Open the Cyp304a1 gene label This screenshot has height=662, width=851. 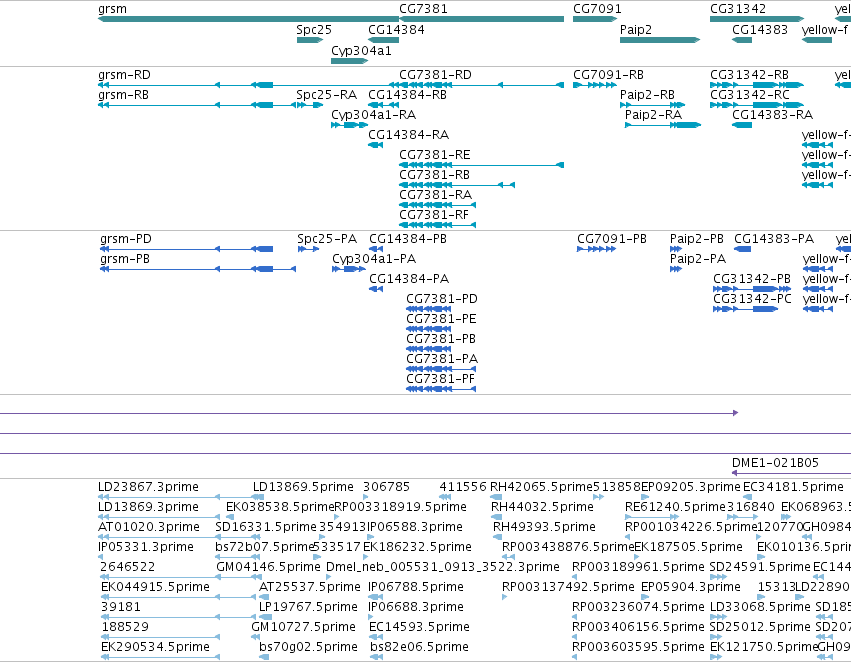coord(361,51)
